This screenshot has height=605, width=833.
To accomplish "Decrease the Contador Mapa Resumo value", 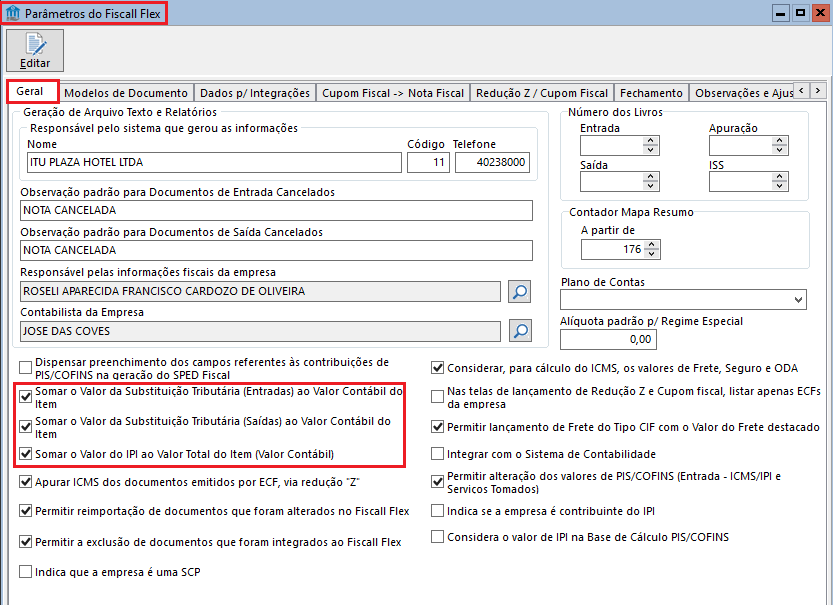I will [x=652, y=254].
